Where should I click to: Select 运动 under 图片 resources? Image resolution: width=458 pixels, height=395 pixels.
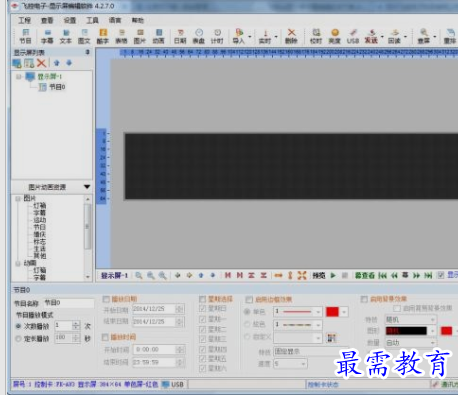pos(40,220)
